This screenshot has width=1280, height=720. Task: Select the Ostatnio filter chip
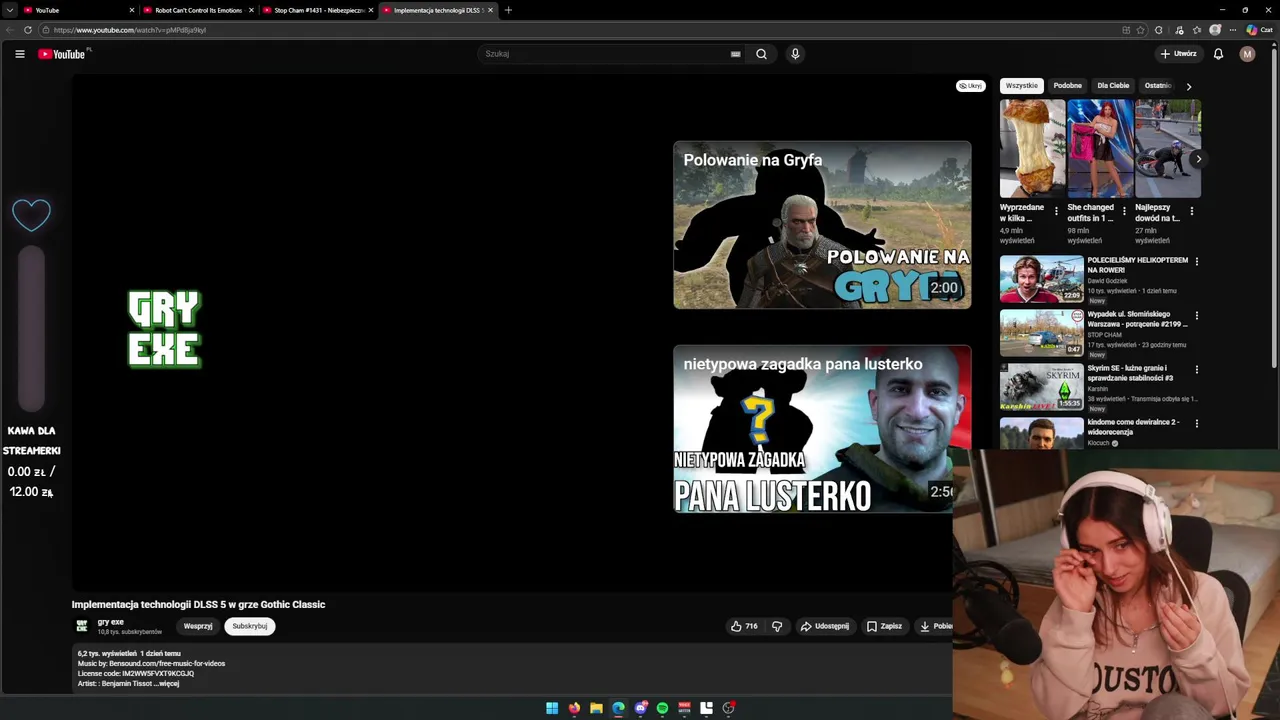tap(1158, 86)
